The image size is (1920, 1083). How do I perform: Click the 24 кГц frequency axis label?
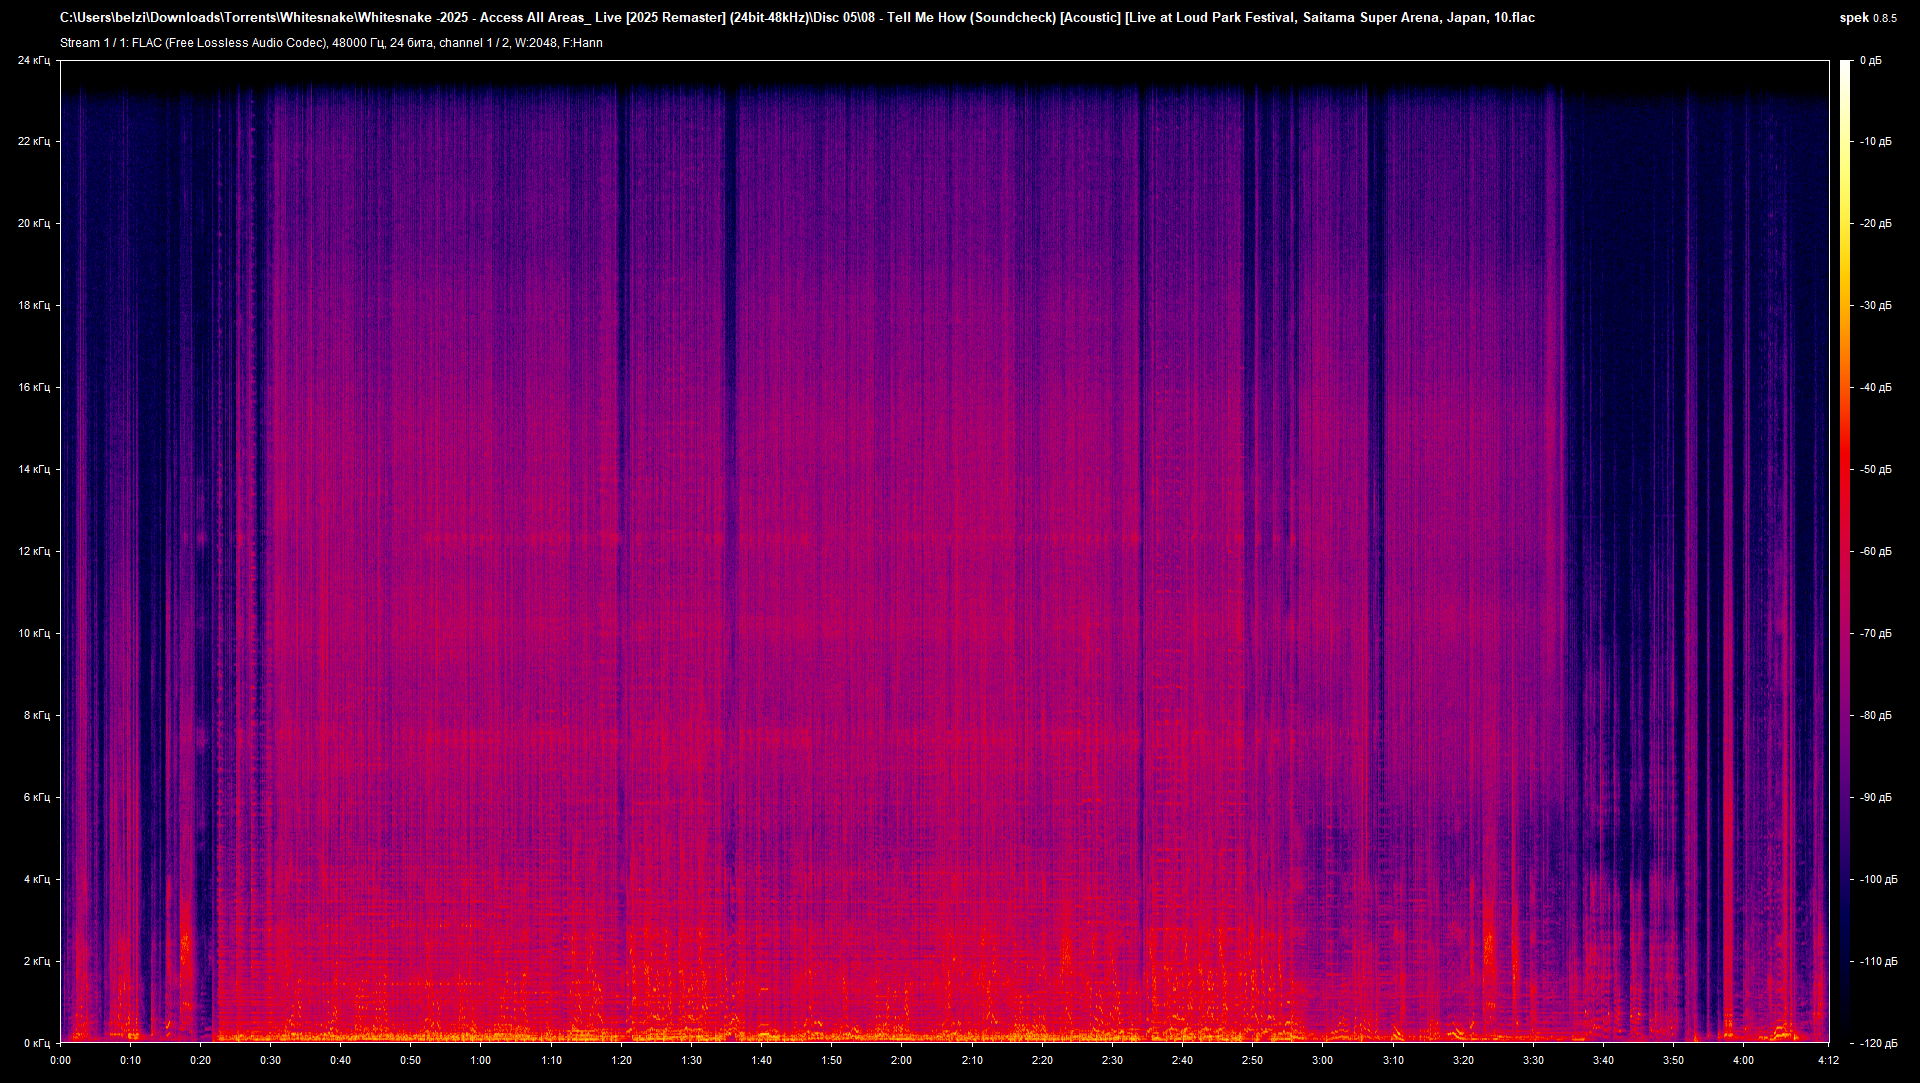pyautogui.click(x=35, y=59)
